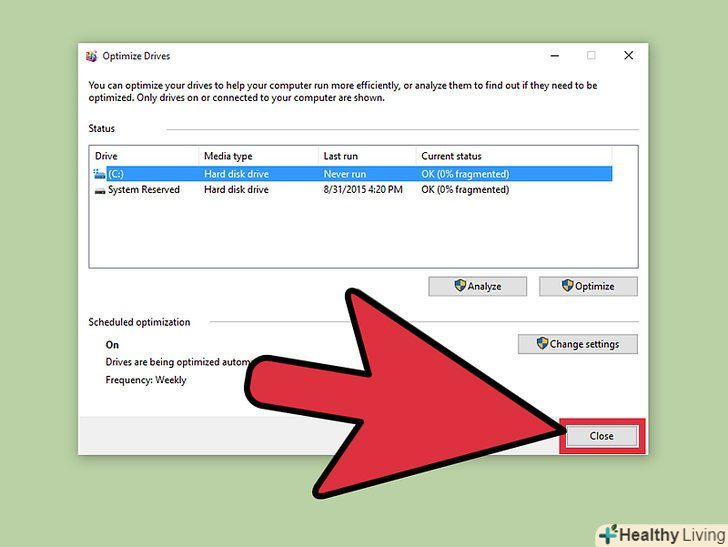Click Hard disk drive cell for System Reserved
Screen dimensions: 728x547
click(x=236, y=189)
